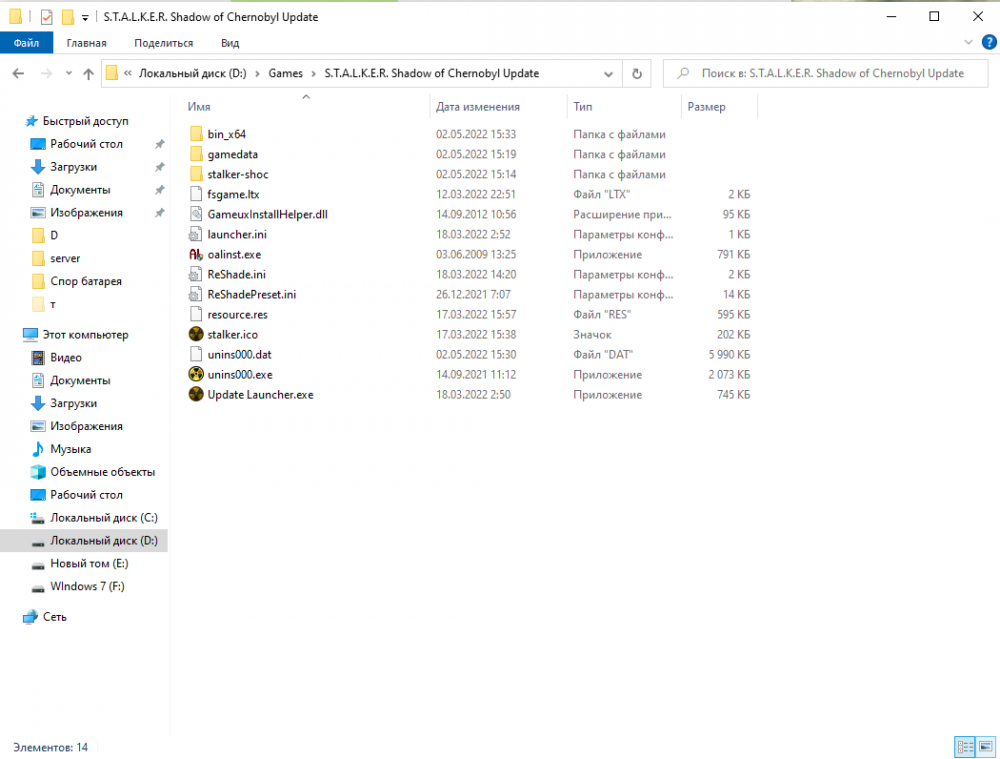
Task: Sort by the Размер column header
Action: coord(719,107)
